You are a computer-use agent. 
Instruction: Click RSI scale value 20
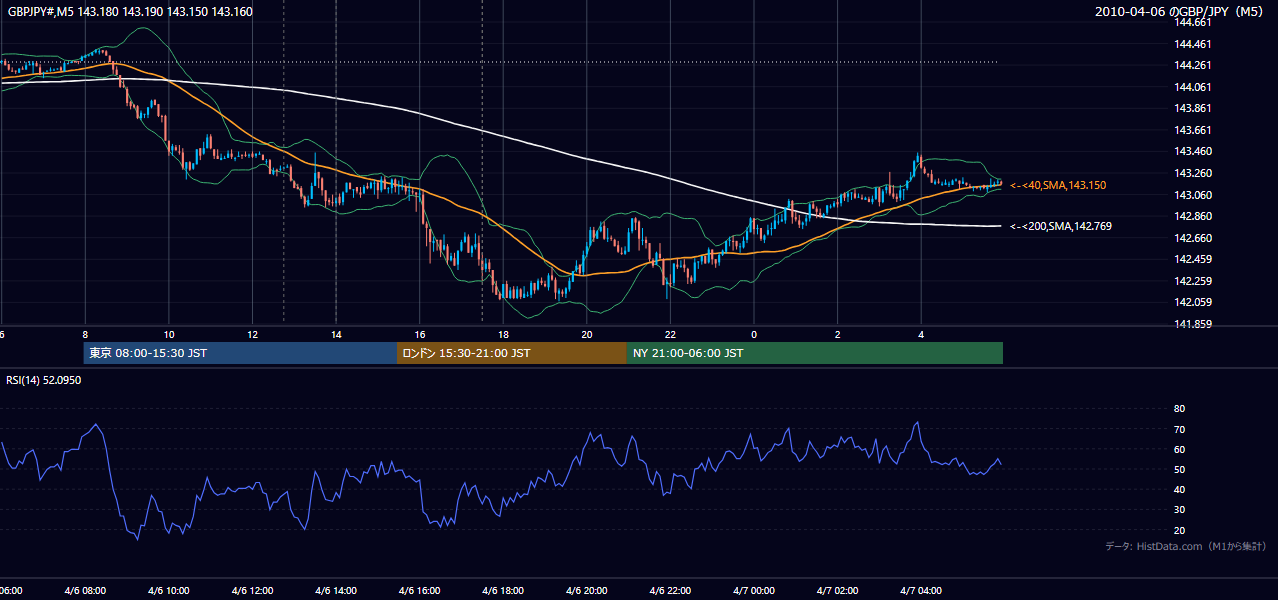click(1179, 530)
